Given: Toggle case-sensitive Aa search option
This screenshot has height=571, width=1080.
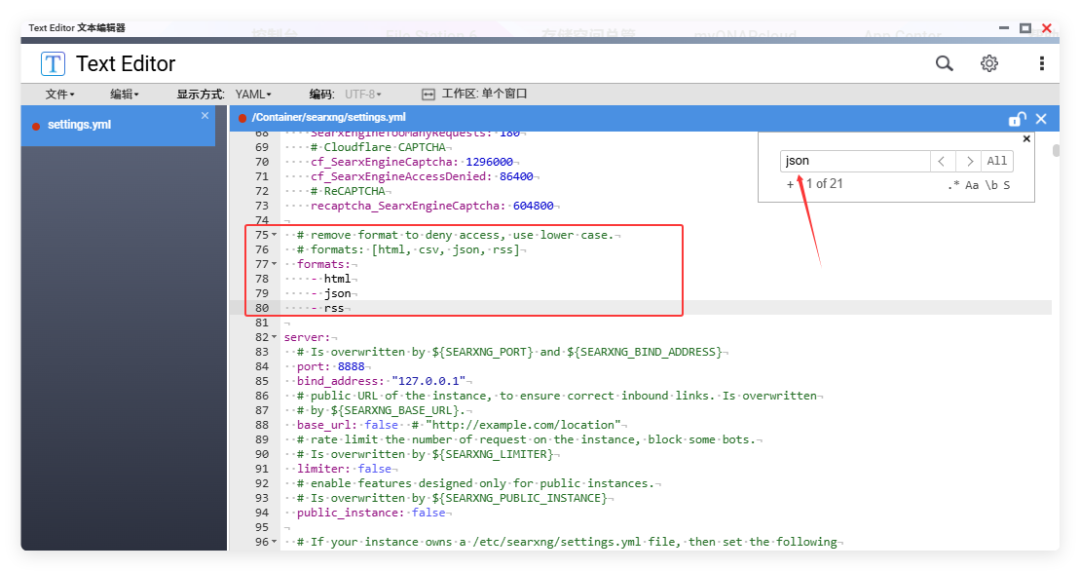Looking at the screenshot, I should (x=972, y=185).
